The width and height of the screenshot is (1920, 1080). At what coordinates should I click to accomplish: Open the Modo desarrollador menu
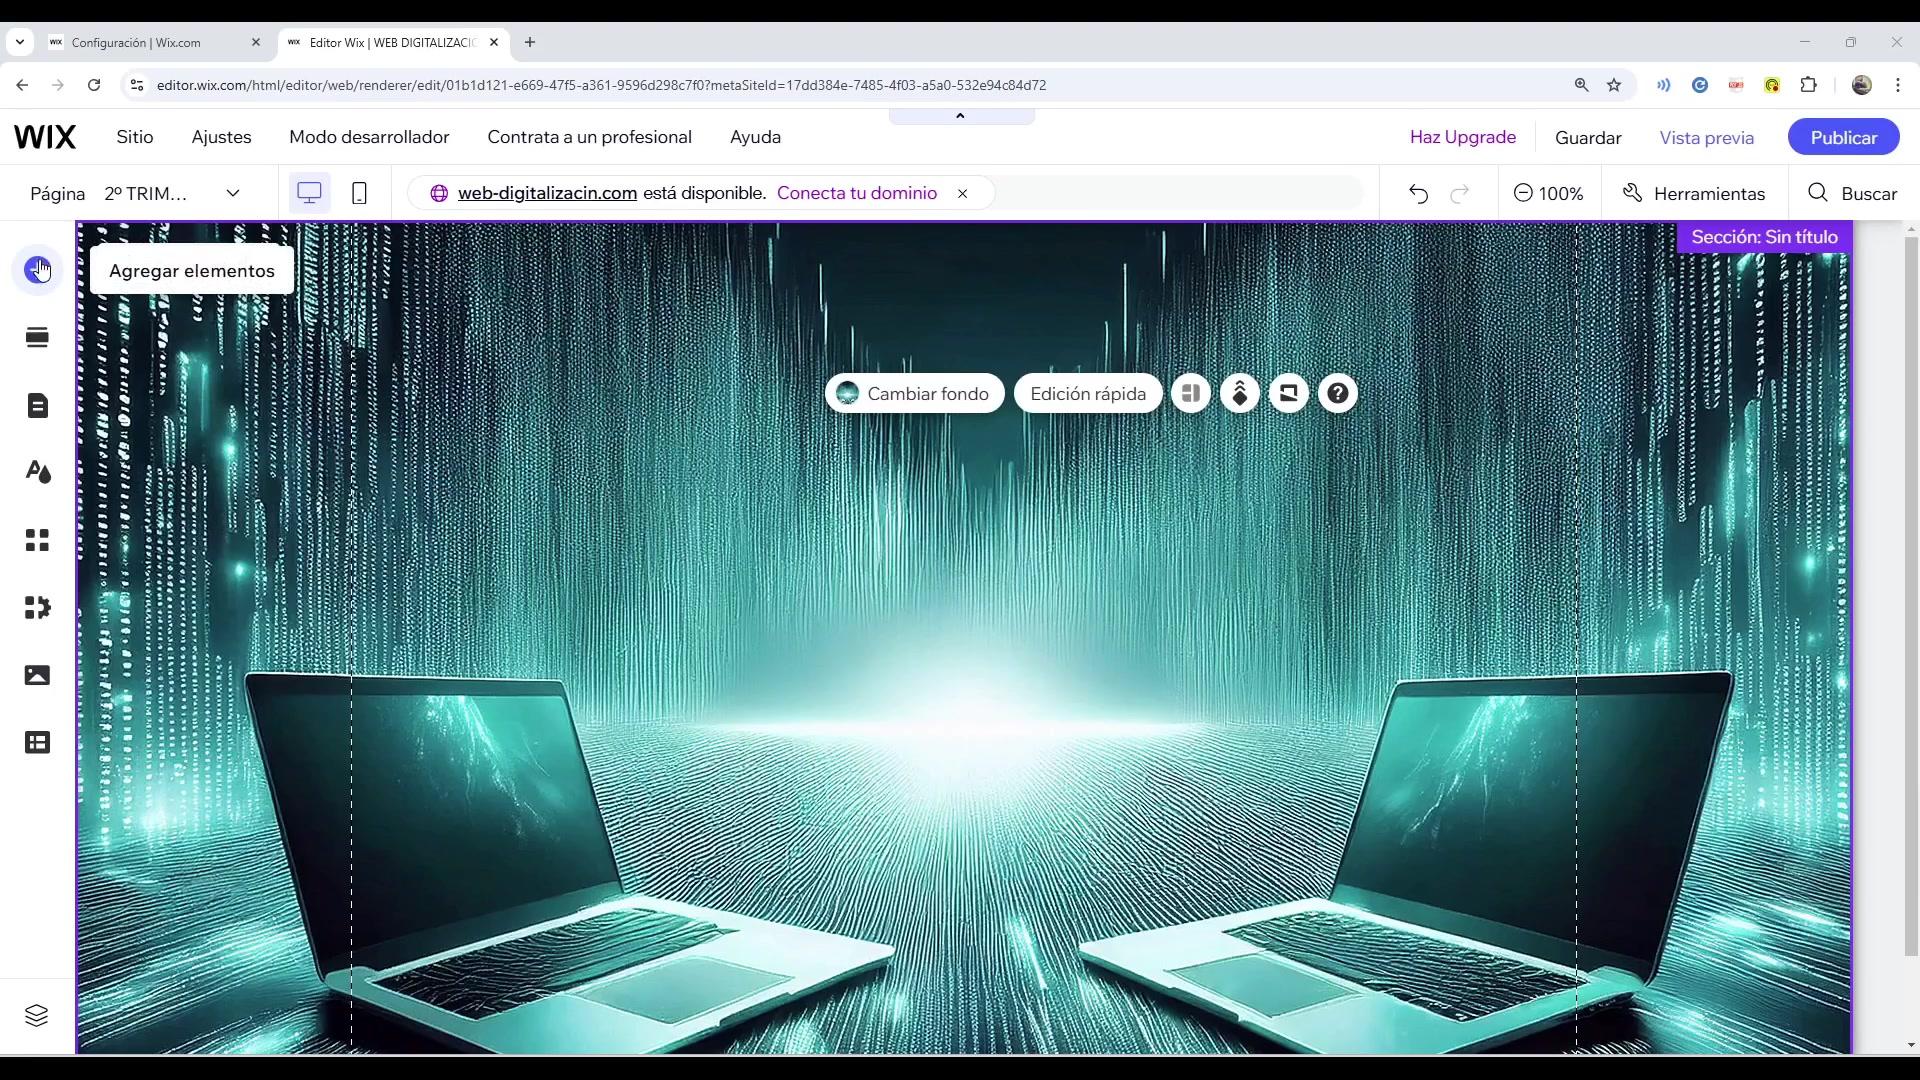[369, 137]
